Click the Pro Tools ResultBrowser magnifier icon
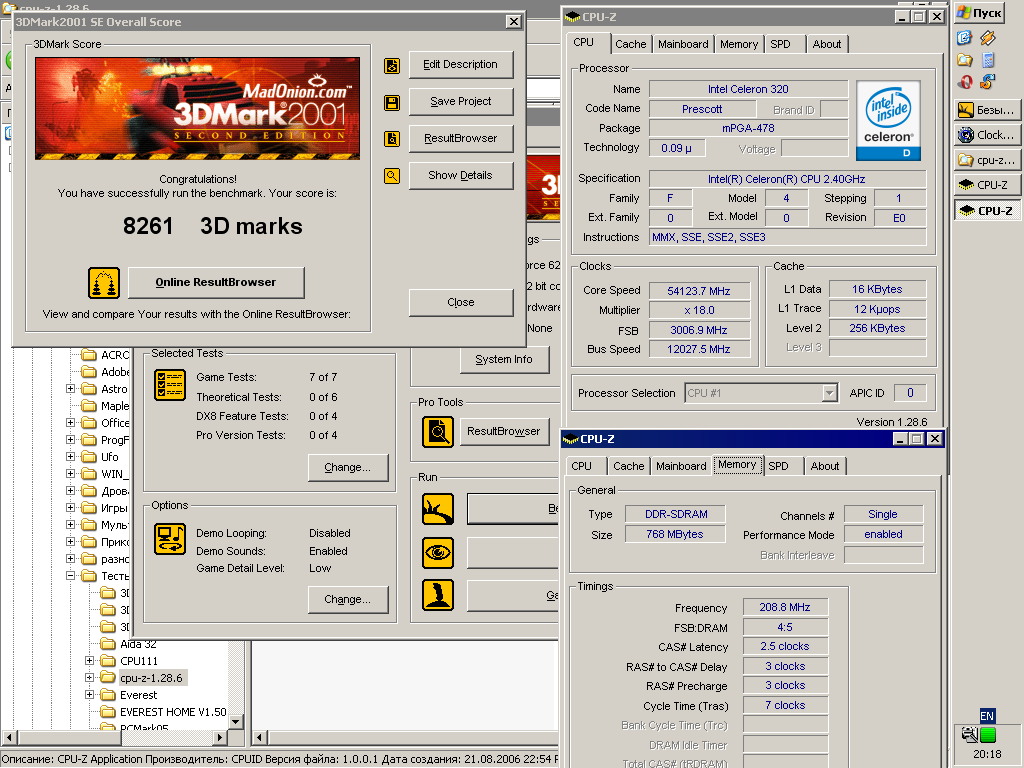 (438, 432)
